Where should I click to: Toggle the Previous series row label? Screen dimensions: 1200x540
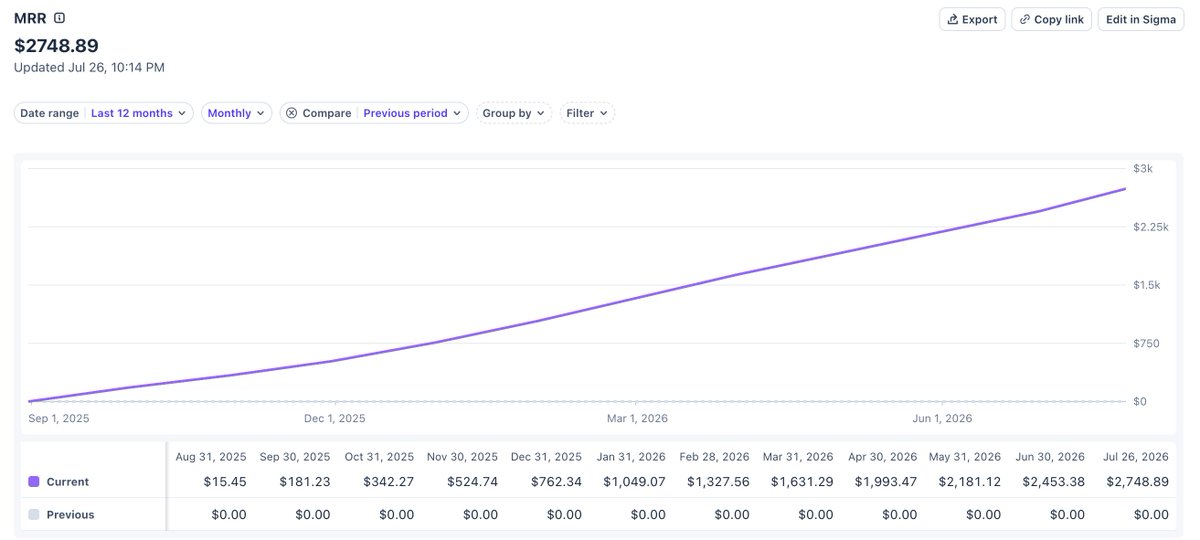(x=70, y=515)
